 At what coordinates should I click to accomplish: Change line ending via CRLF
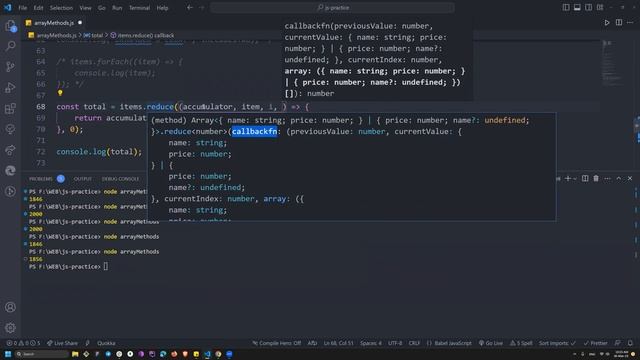414,343
